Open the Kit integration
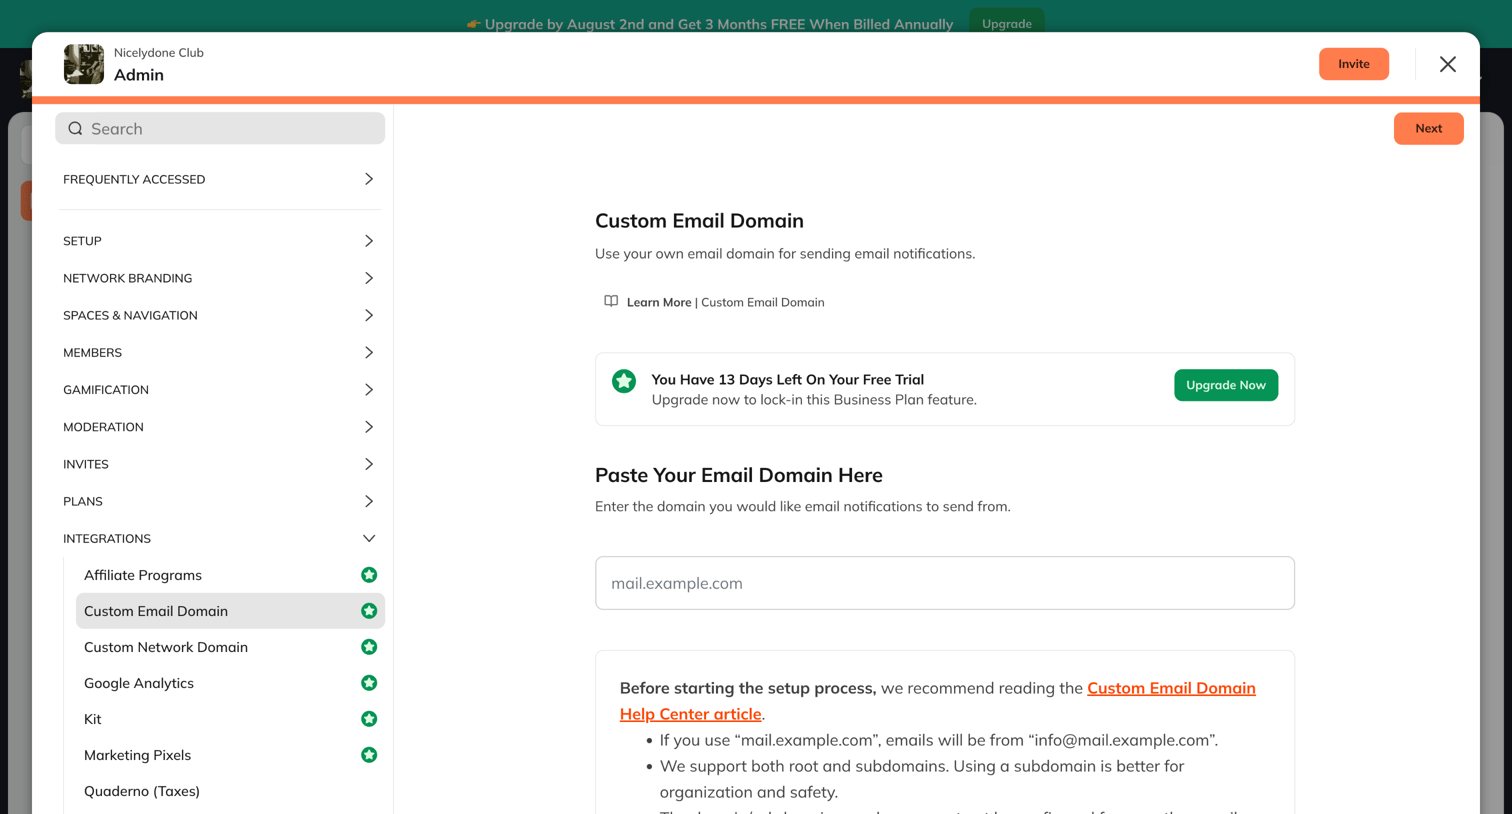 tap(230, 719)
